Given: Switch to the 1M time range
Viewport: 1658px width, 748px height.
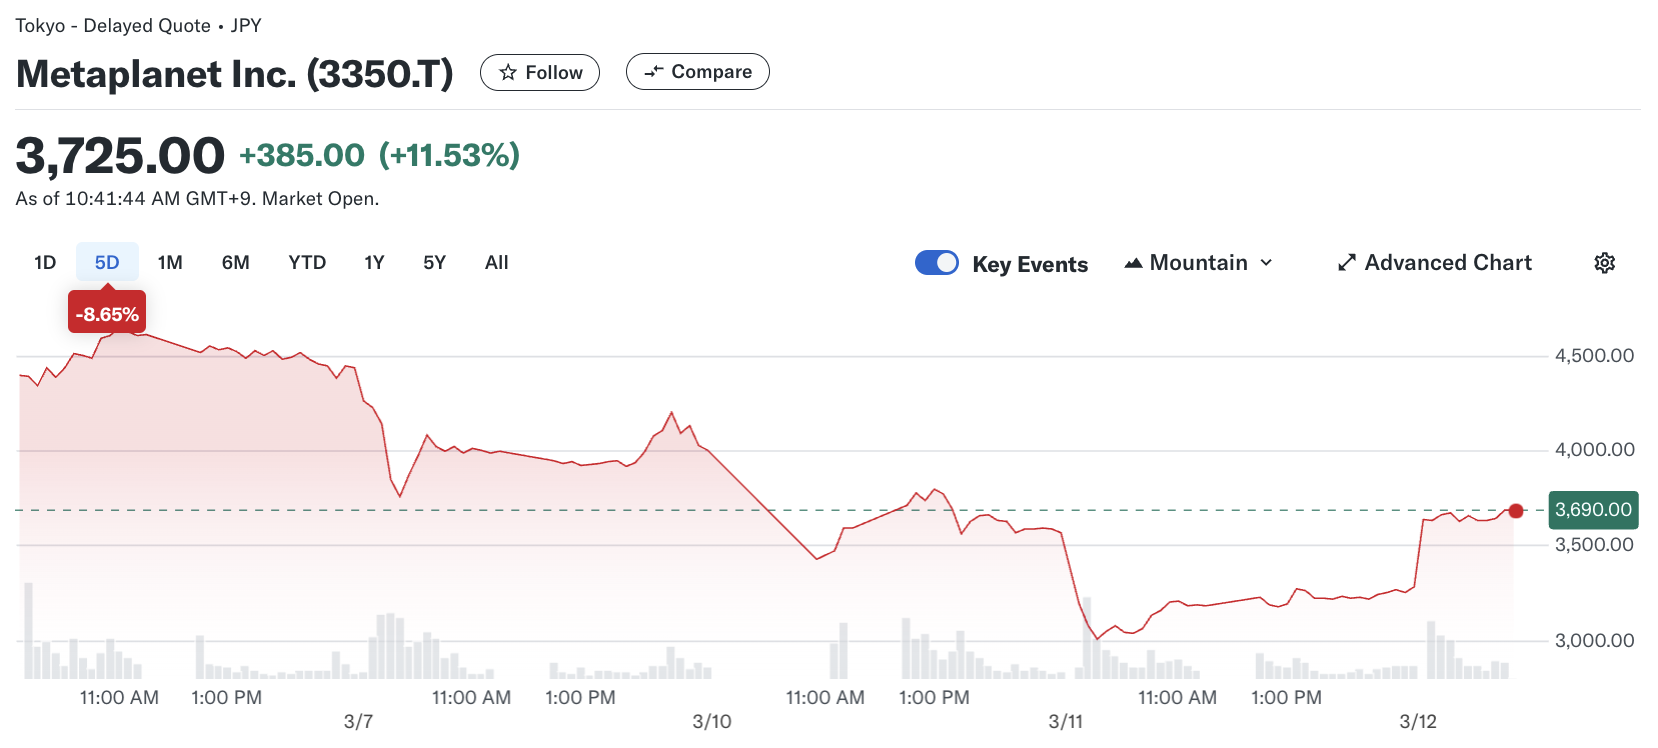Looking at the screenshot, I should click(170, 263).
